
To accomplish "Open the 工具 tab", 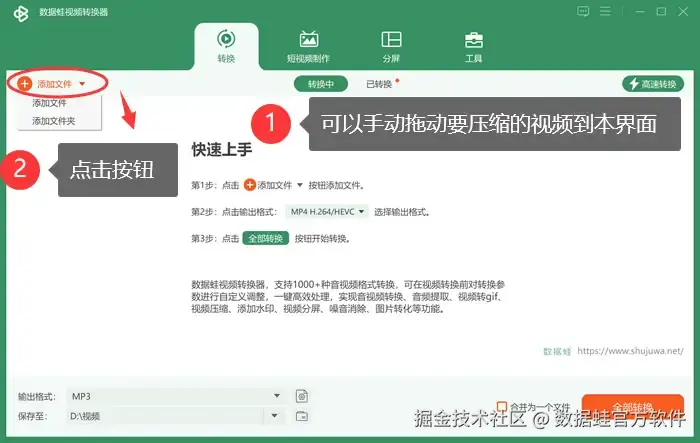I will [474, 46].
